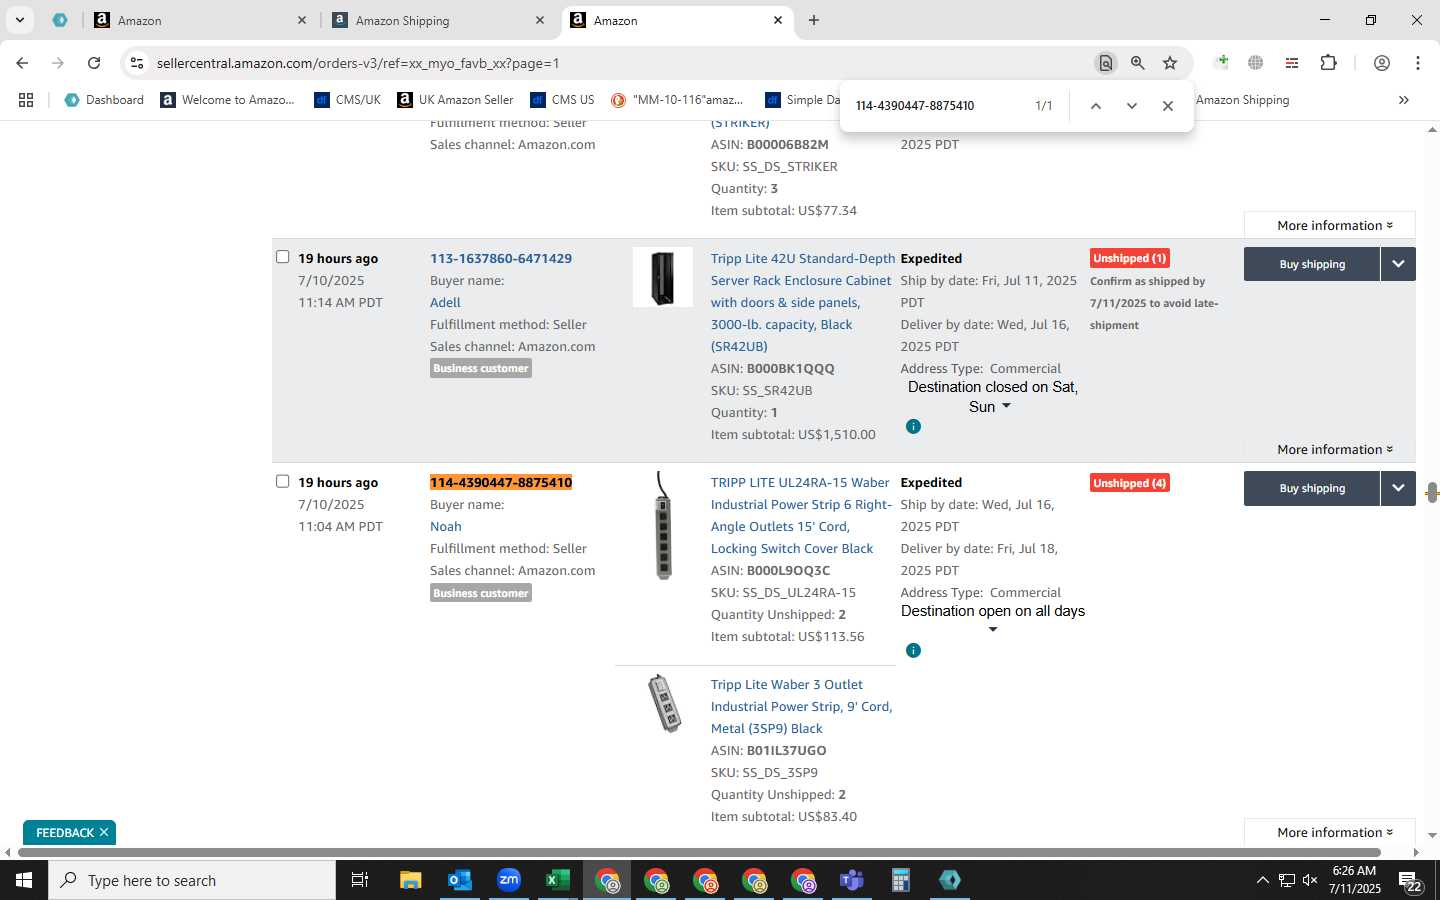This screenshot has width=1440, height=900.
Task: Open Task View on taskbar
Action: (360, 880)
